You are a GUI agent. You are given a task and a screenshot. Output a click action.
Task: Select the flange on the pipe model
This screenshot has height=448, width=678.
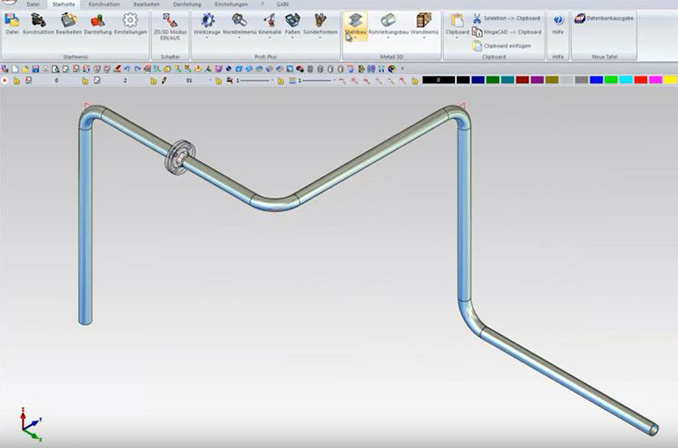(180, 157)
